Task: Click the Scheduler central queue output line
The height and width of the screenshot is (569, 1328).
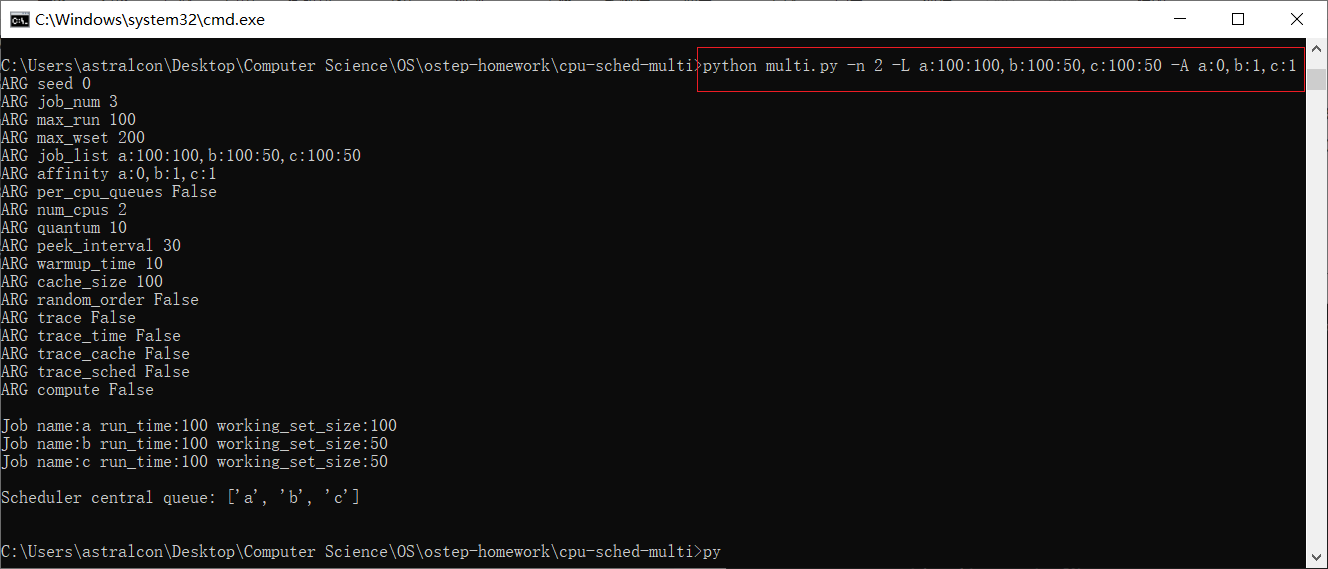Action: tap(181, 498)
